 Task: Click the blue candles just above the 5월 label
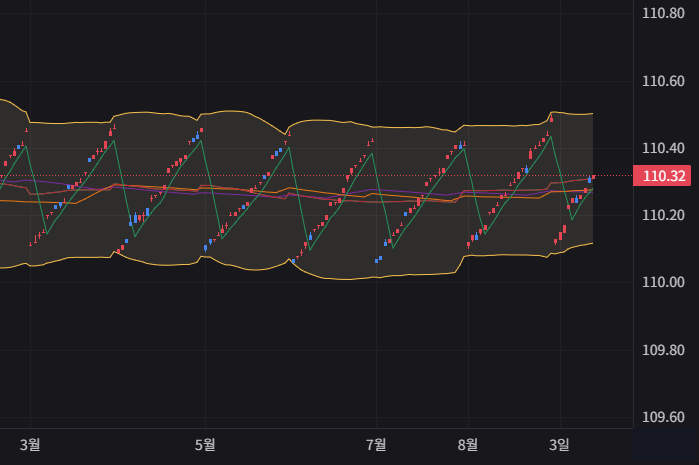206,246
